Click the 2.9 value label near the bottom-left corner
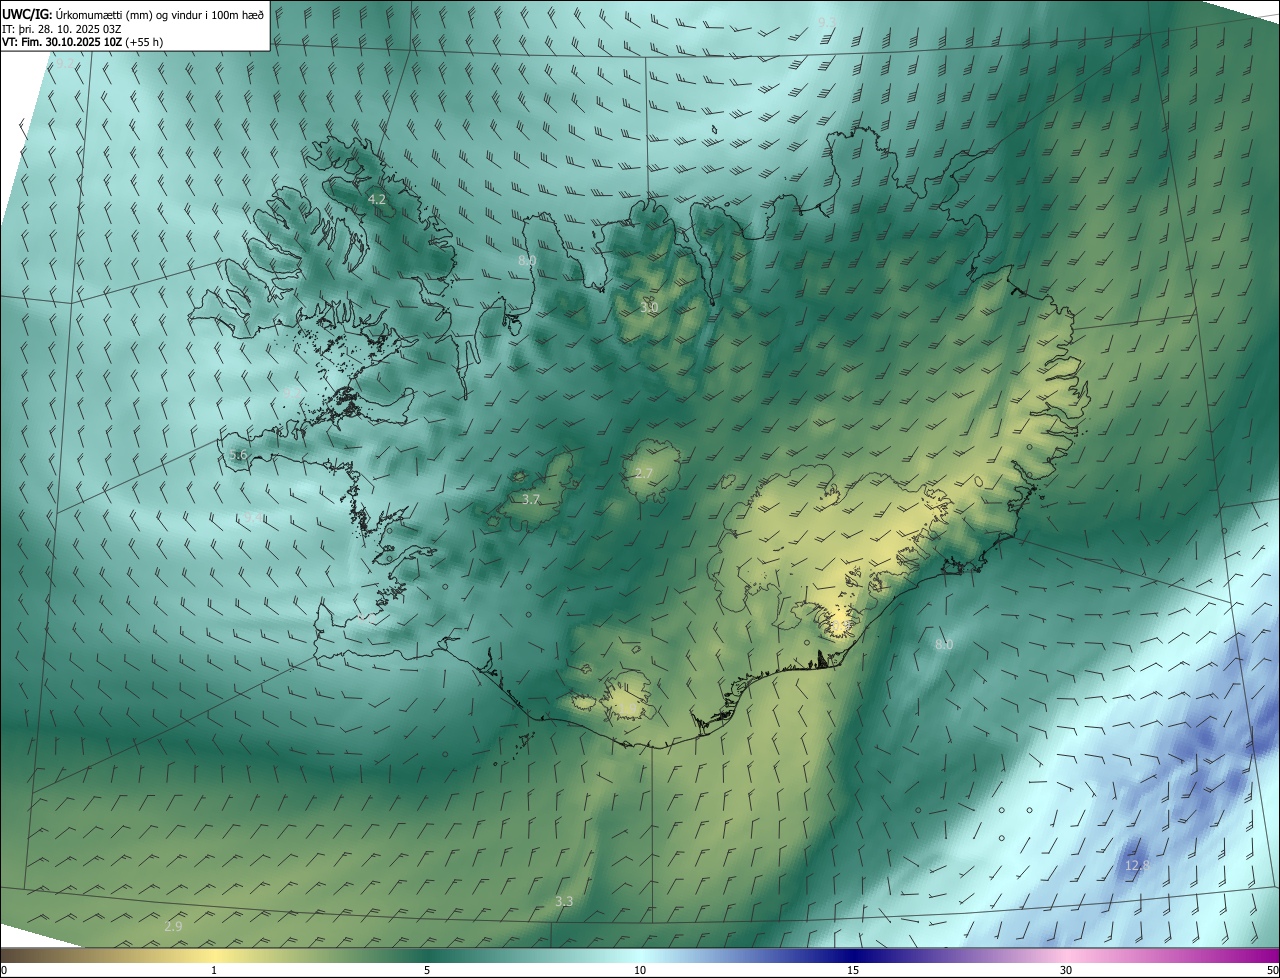 [173, 927]
